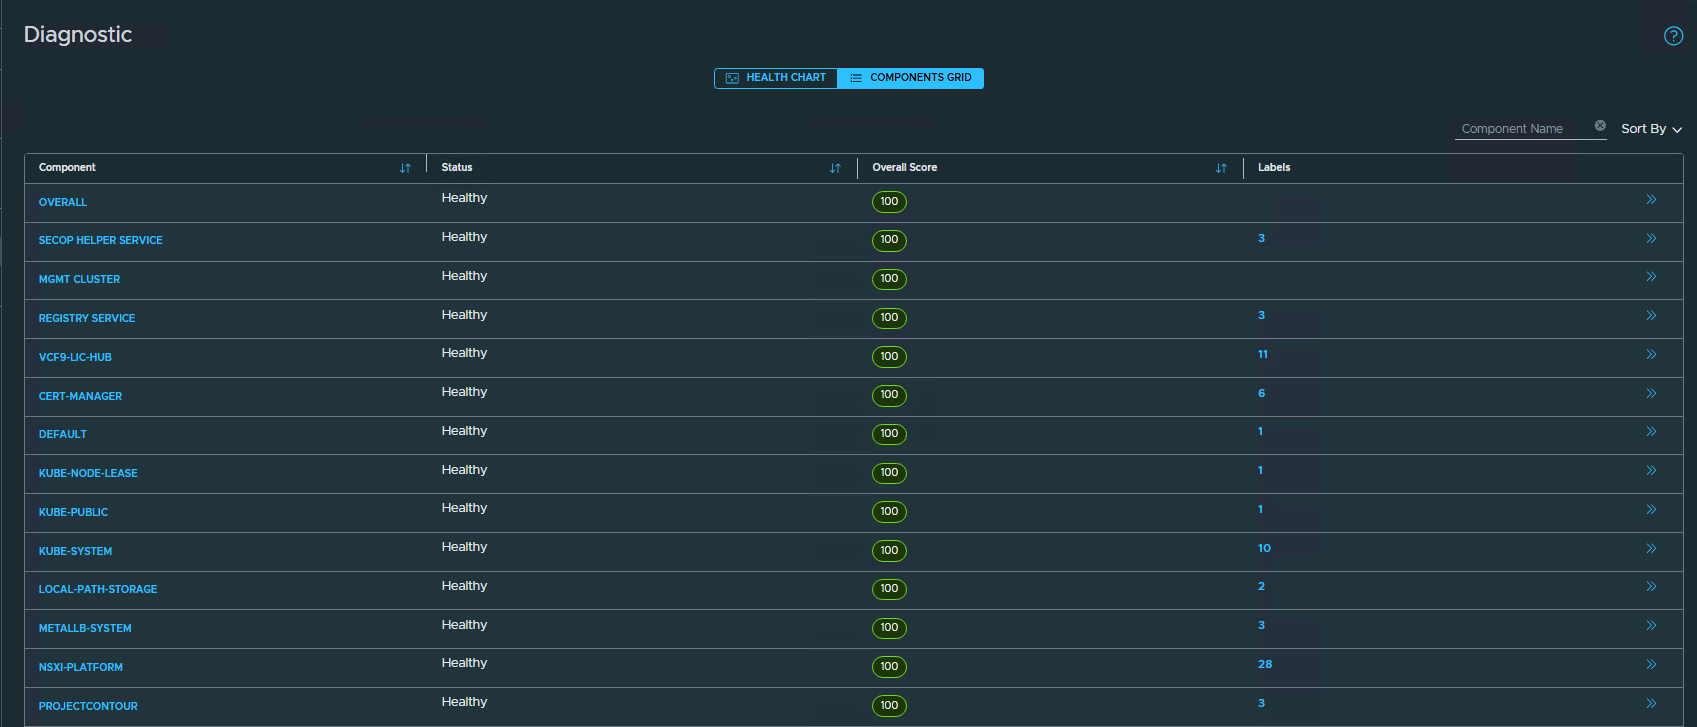Open the NSXI-PLATFORM component link
The width and height of the screenshot is (1697, 727).
click(81, 667)
